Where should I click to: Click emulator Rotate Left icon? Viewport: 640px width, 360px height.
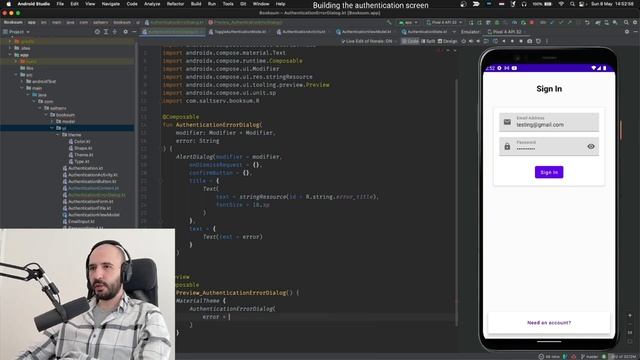point(486,41)
